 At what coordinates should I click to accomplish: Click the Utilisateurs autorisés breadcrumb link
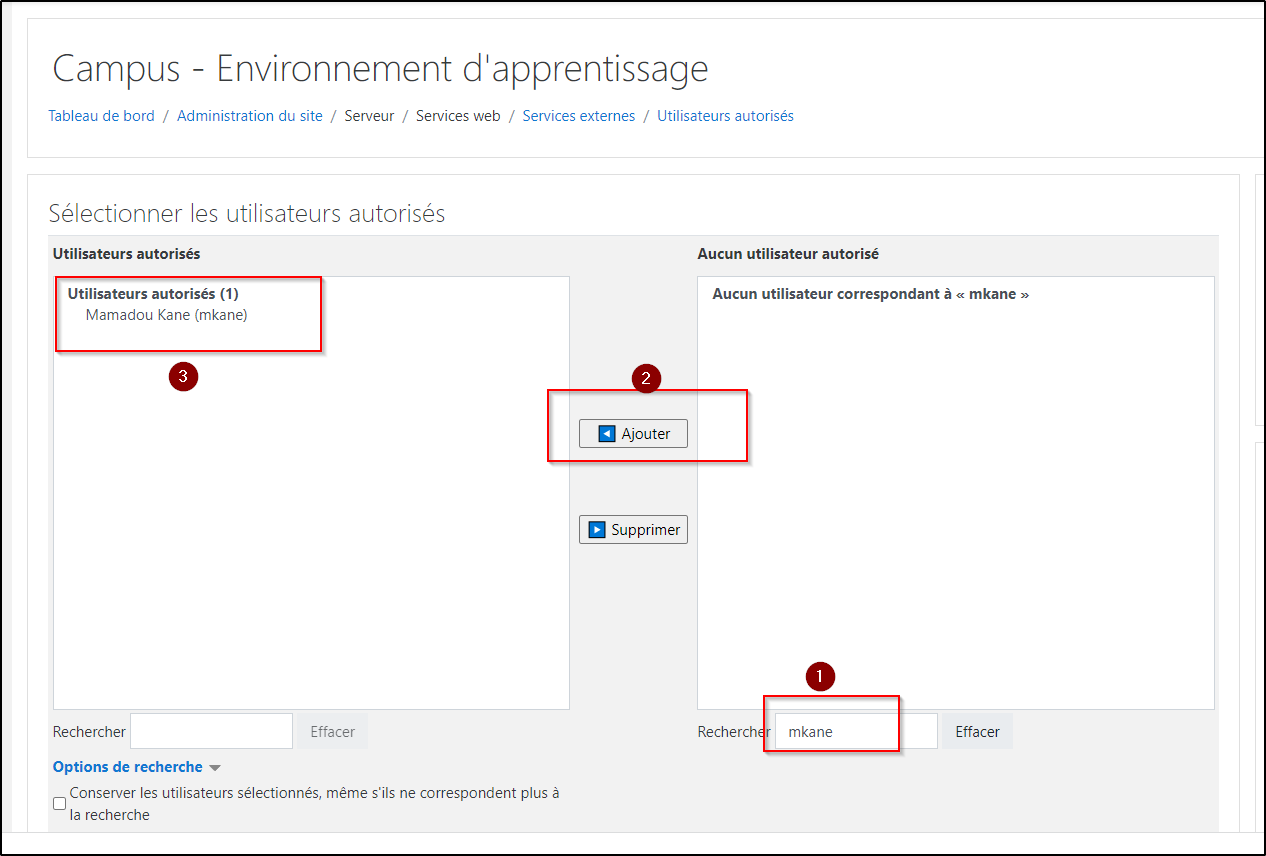pyautogui.click(x=725, y=116)
